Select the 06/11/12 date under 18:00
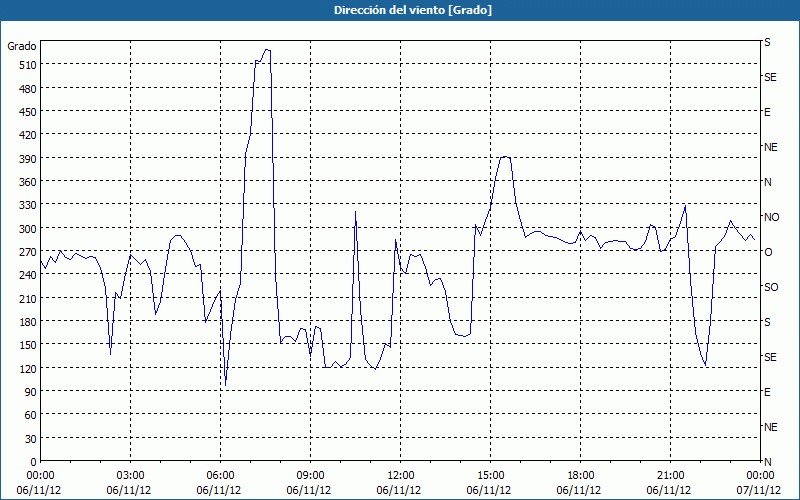 (x=579, y=490)
